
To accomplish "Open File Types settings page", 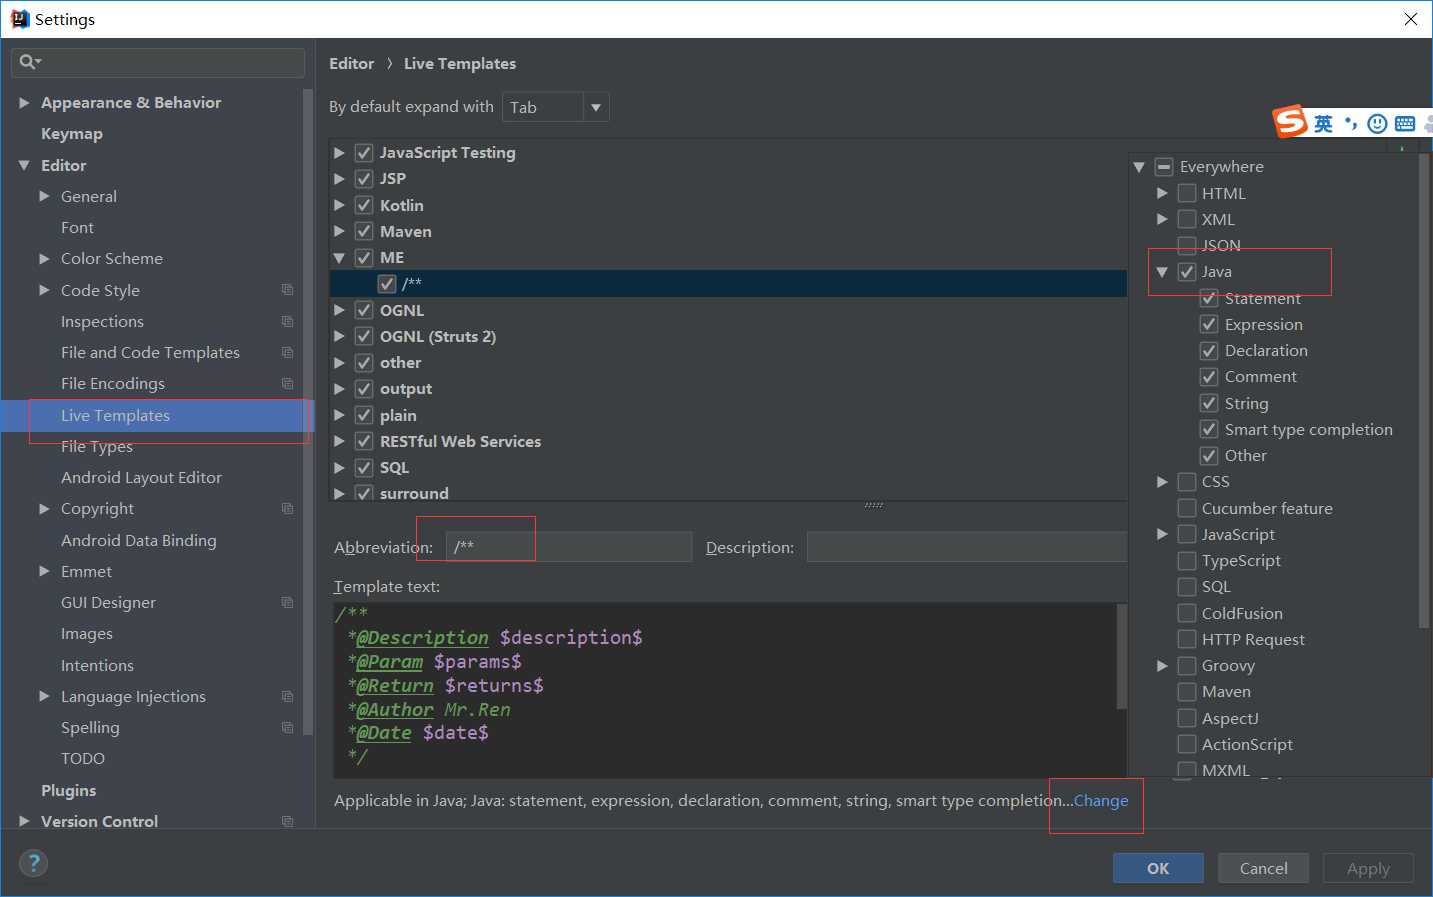I will point(97,446).
